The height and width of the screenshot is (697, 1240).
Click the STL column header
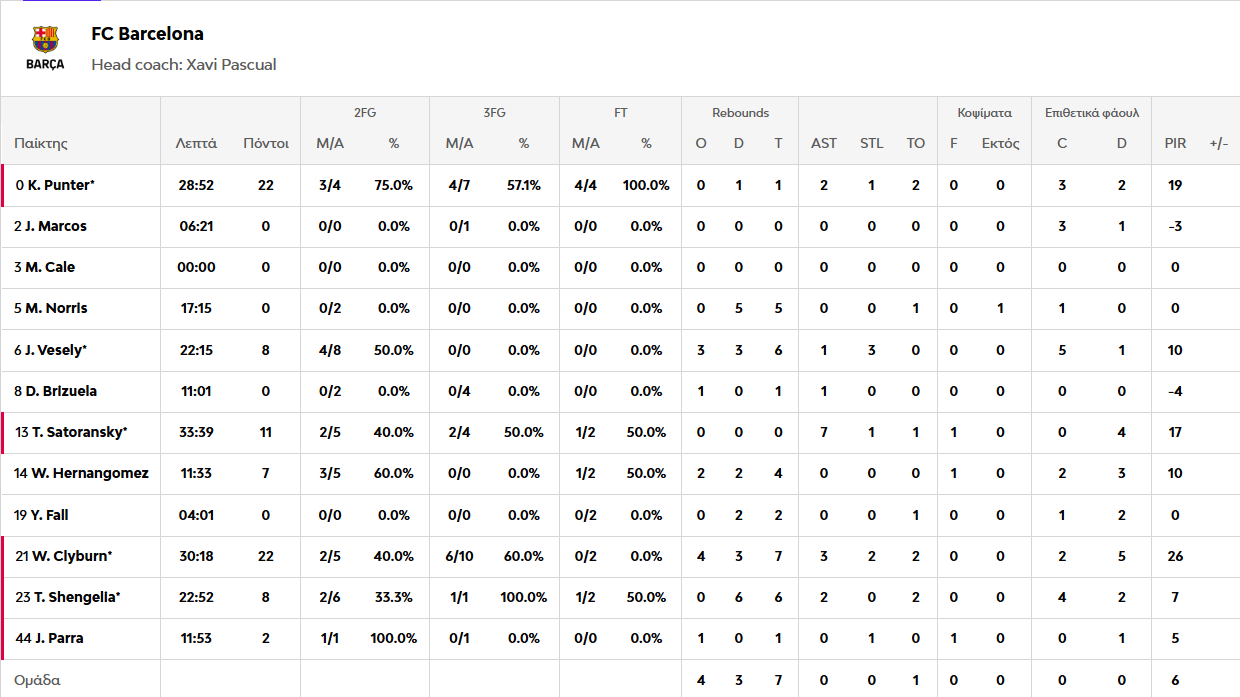[871, 143]
